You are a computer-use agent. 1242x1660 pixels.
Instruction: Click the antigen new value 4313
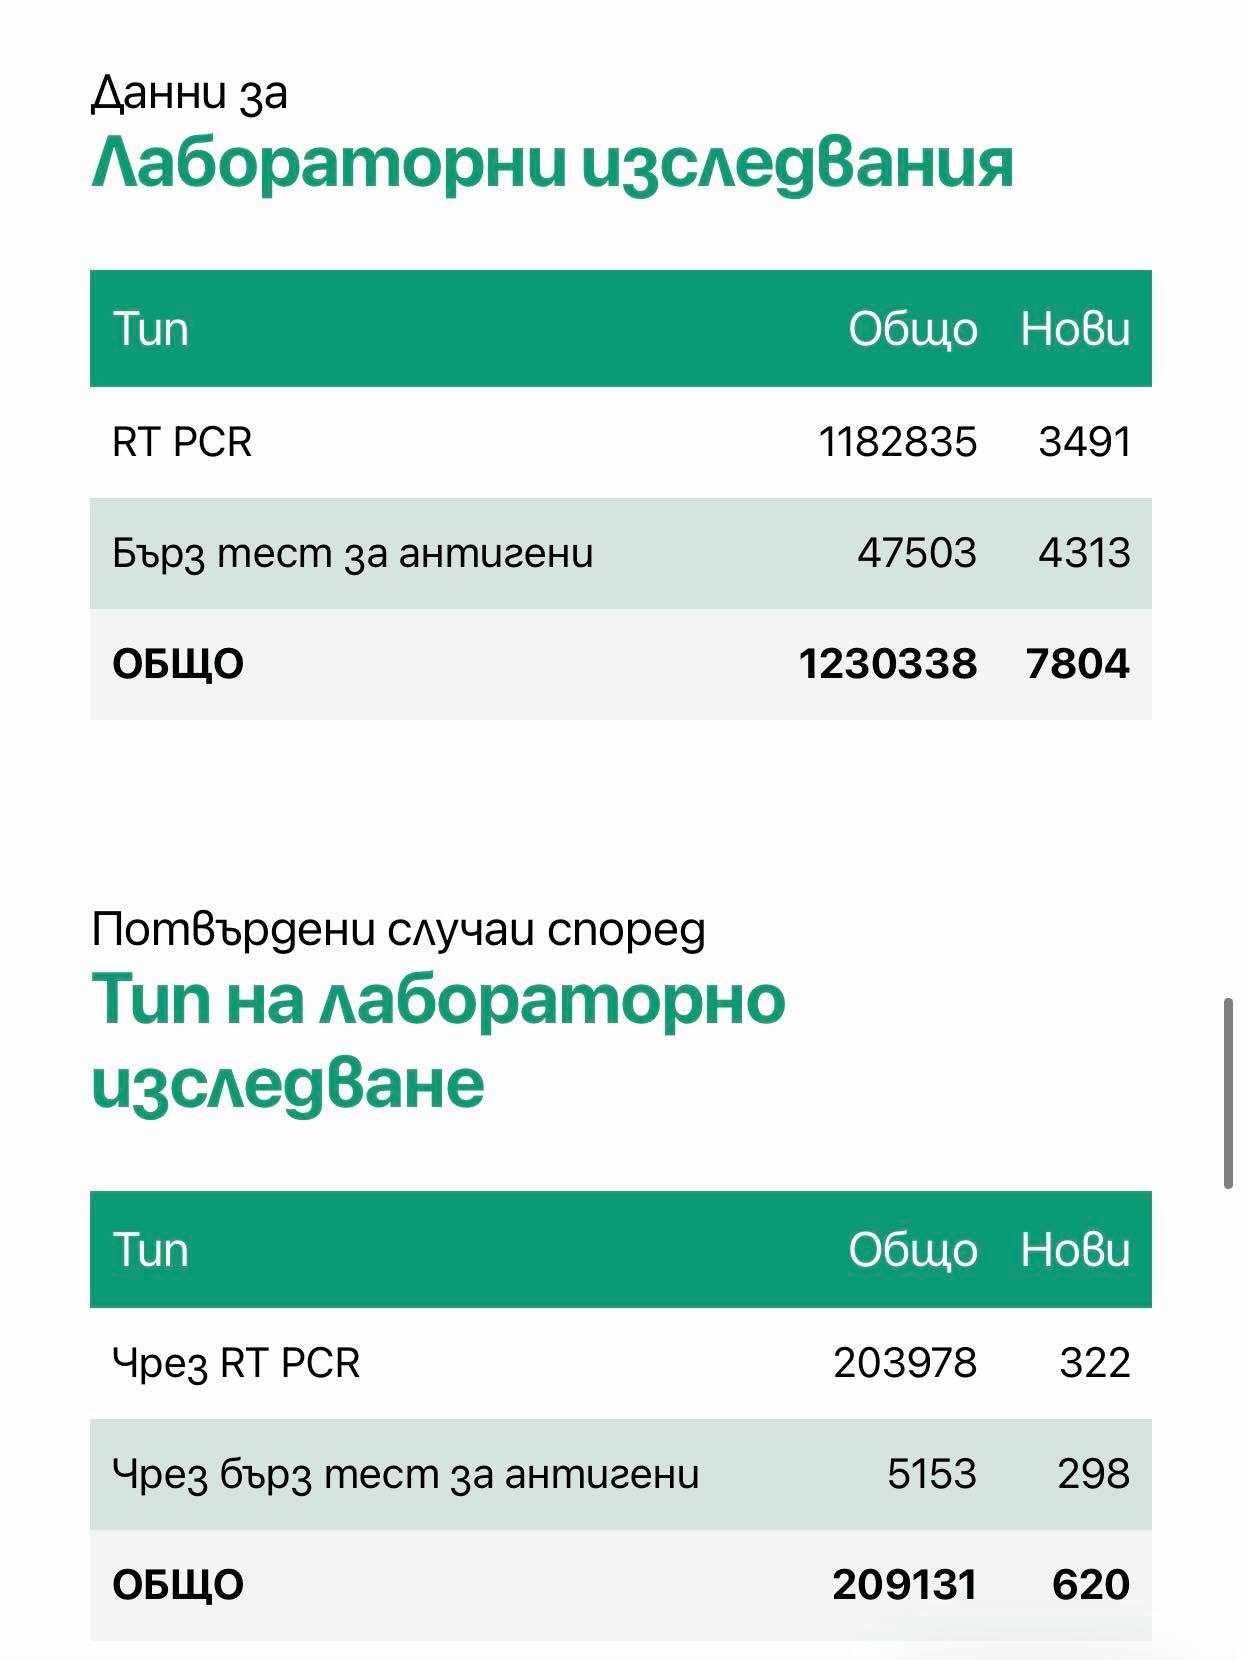click(1084, 553)
